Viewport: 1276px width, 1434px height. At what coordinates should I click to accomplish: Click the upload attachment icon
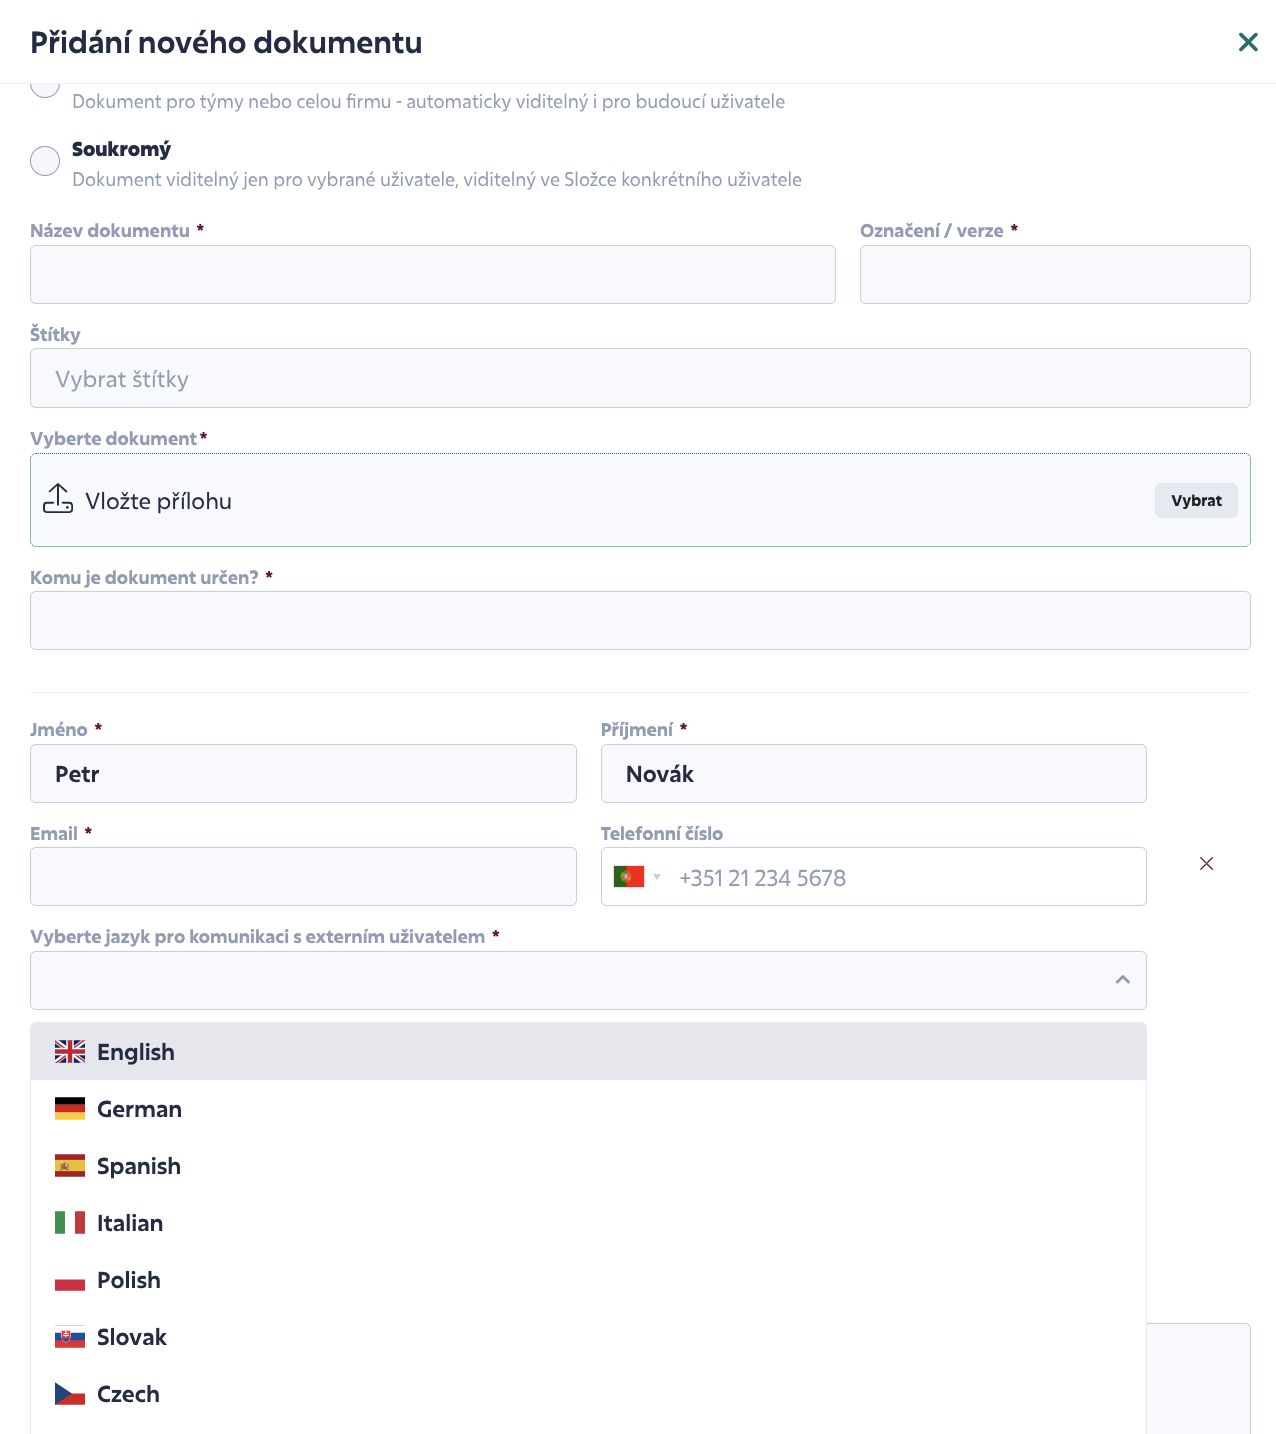[58, 499]
